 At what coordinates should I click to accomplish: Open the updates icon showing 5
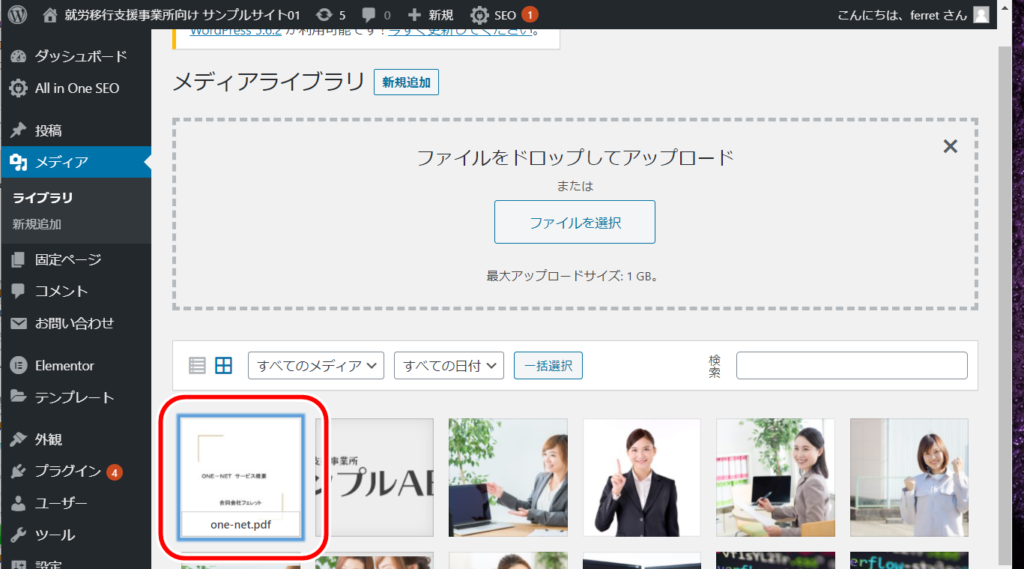click(324, 15)
